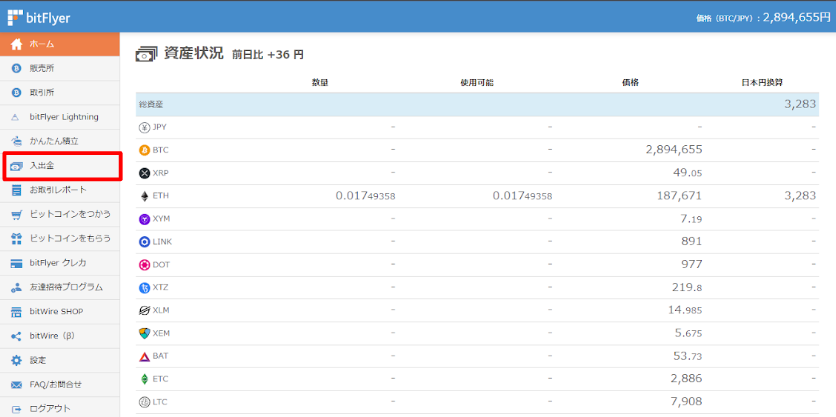Click the 使用可能 column header
This screenshot has height=417, width=836.
477,83
